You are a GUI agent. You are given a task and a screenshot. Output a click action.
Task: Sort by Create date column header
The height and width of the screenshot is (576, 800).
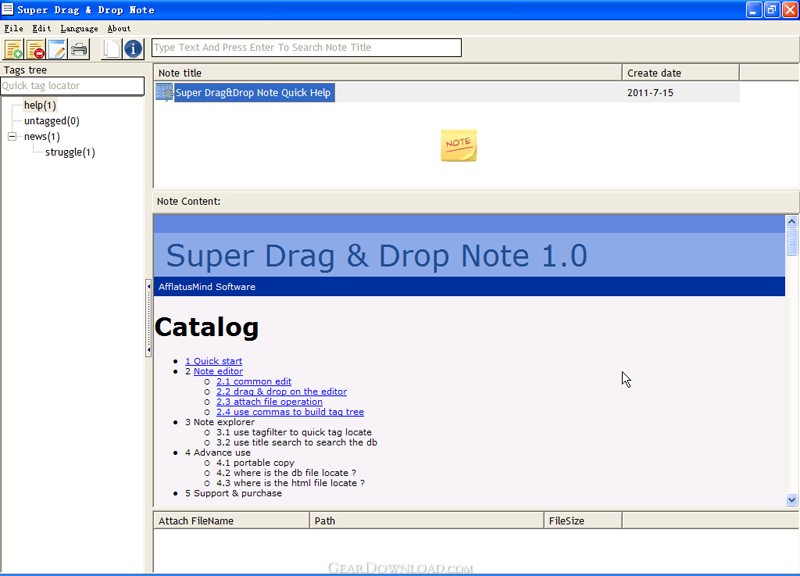[680, 73]
